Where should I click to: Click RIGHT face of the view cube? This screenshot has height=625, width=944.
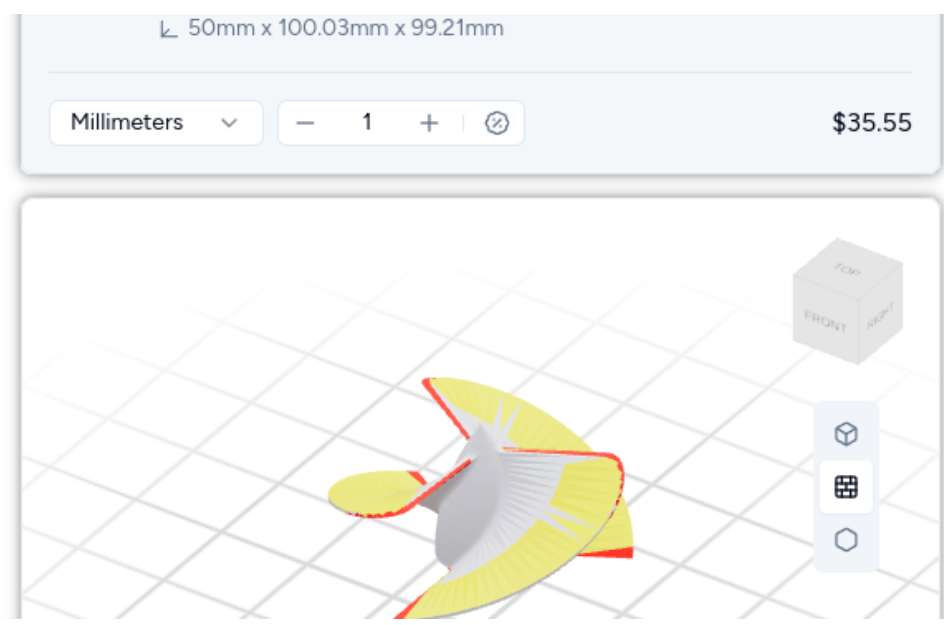click(x=880, y=320)
